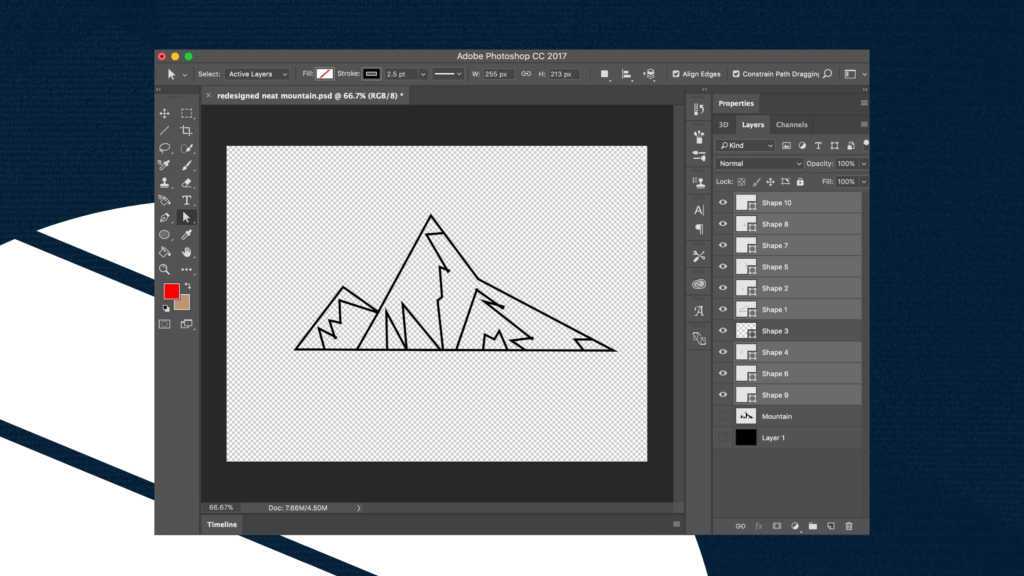Show the Mountain layer
The height and width of the screenshot is (576, 1024).
723,416
